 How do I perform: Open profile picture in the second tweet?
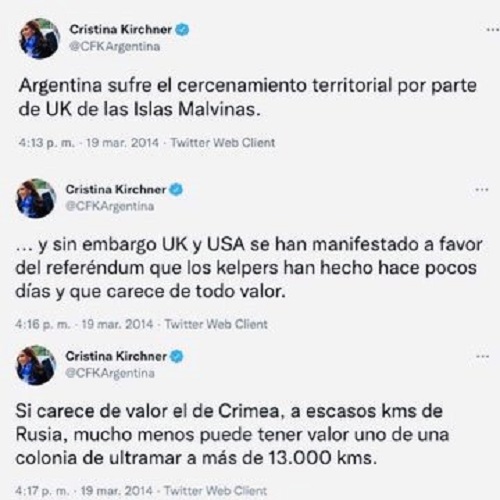tap(36, 198)
